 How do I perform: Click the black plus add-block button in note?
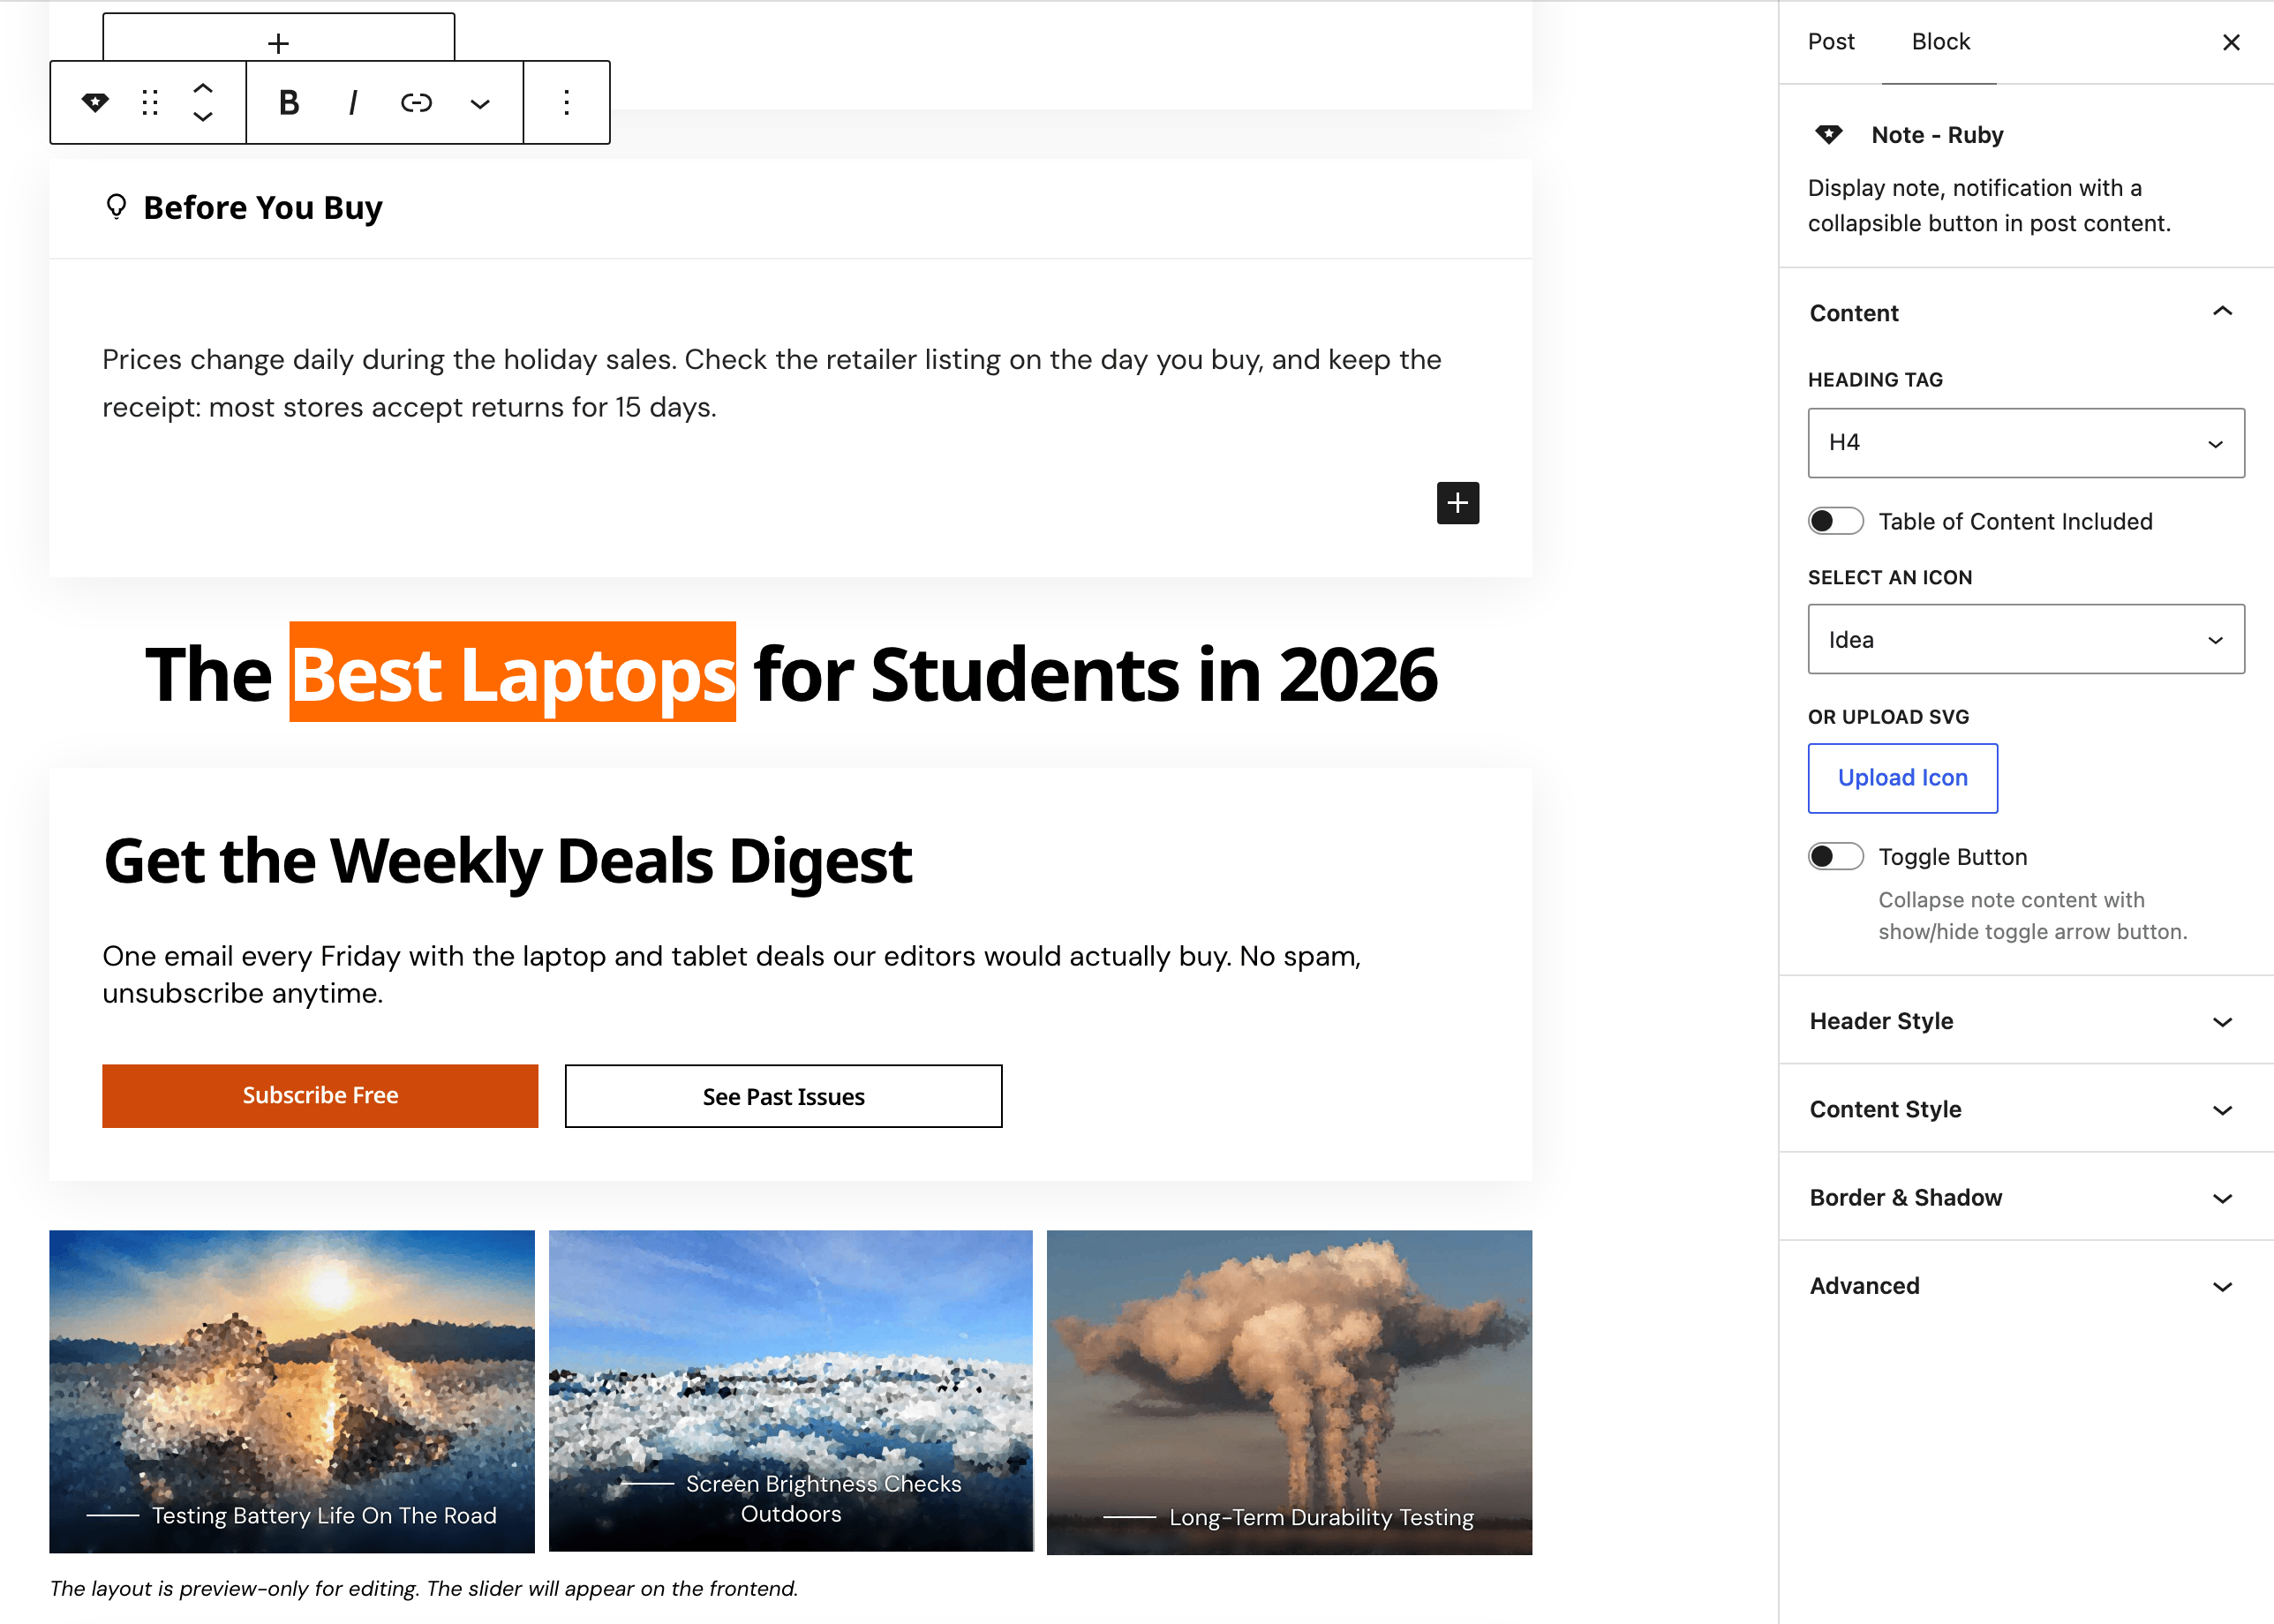pyautogui.click(x=1458, y=503)
